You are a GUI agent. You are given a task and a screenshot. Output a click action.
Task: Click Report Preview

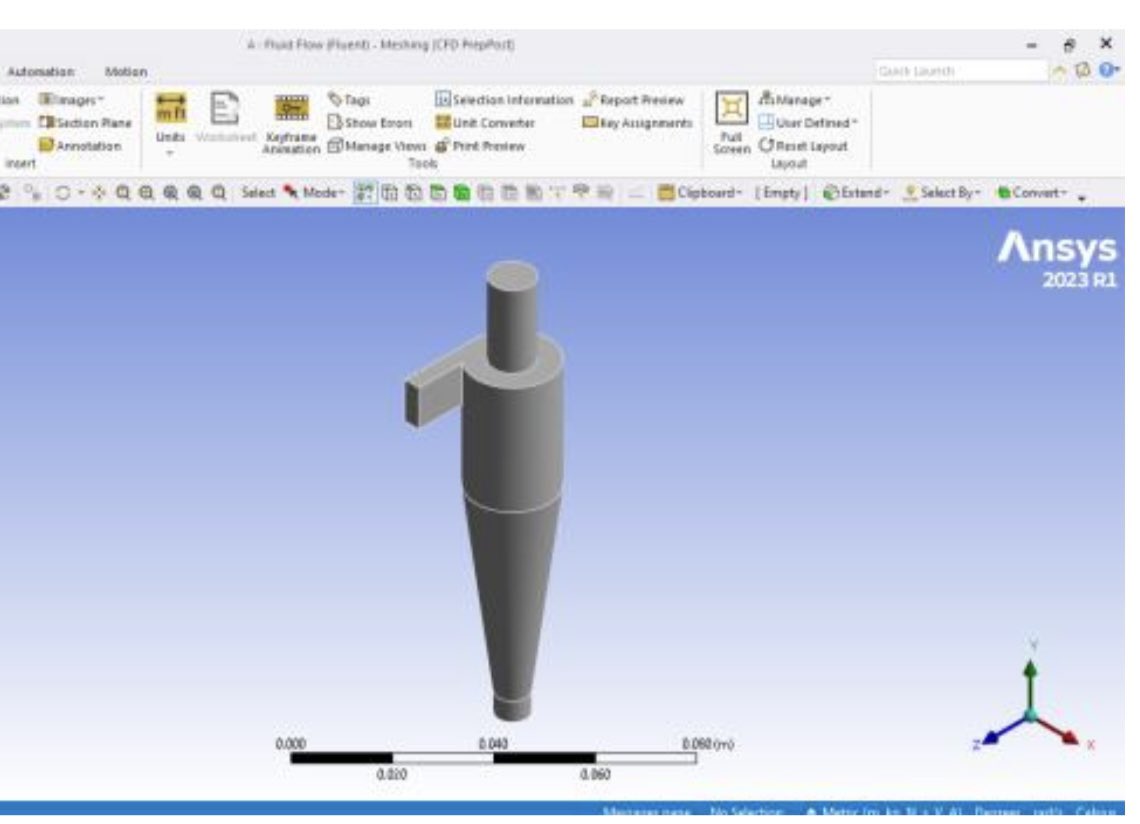[633, 100]
